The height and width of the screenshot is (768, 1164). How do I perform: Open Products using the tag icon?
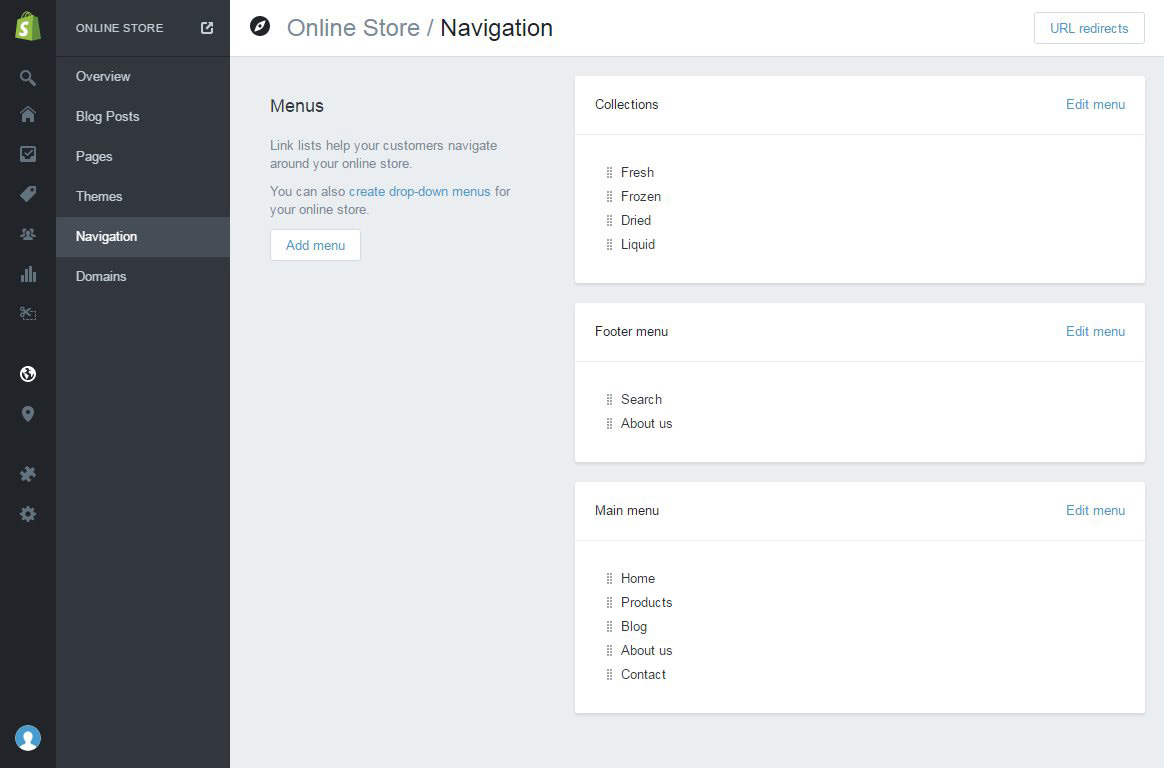pyautogui.click(x=28, y=194)
